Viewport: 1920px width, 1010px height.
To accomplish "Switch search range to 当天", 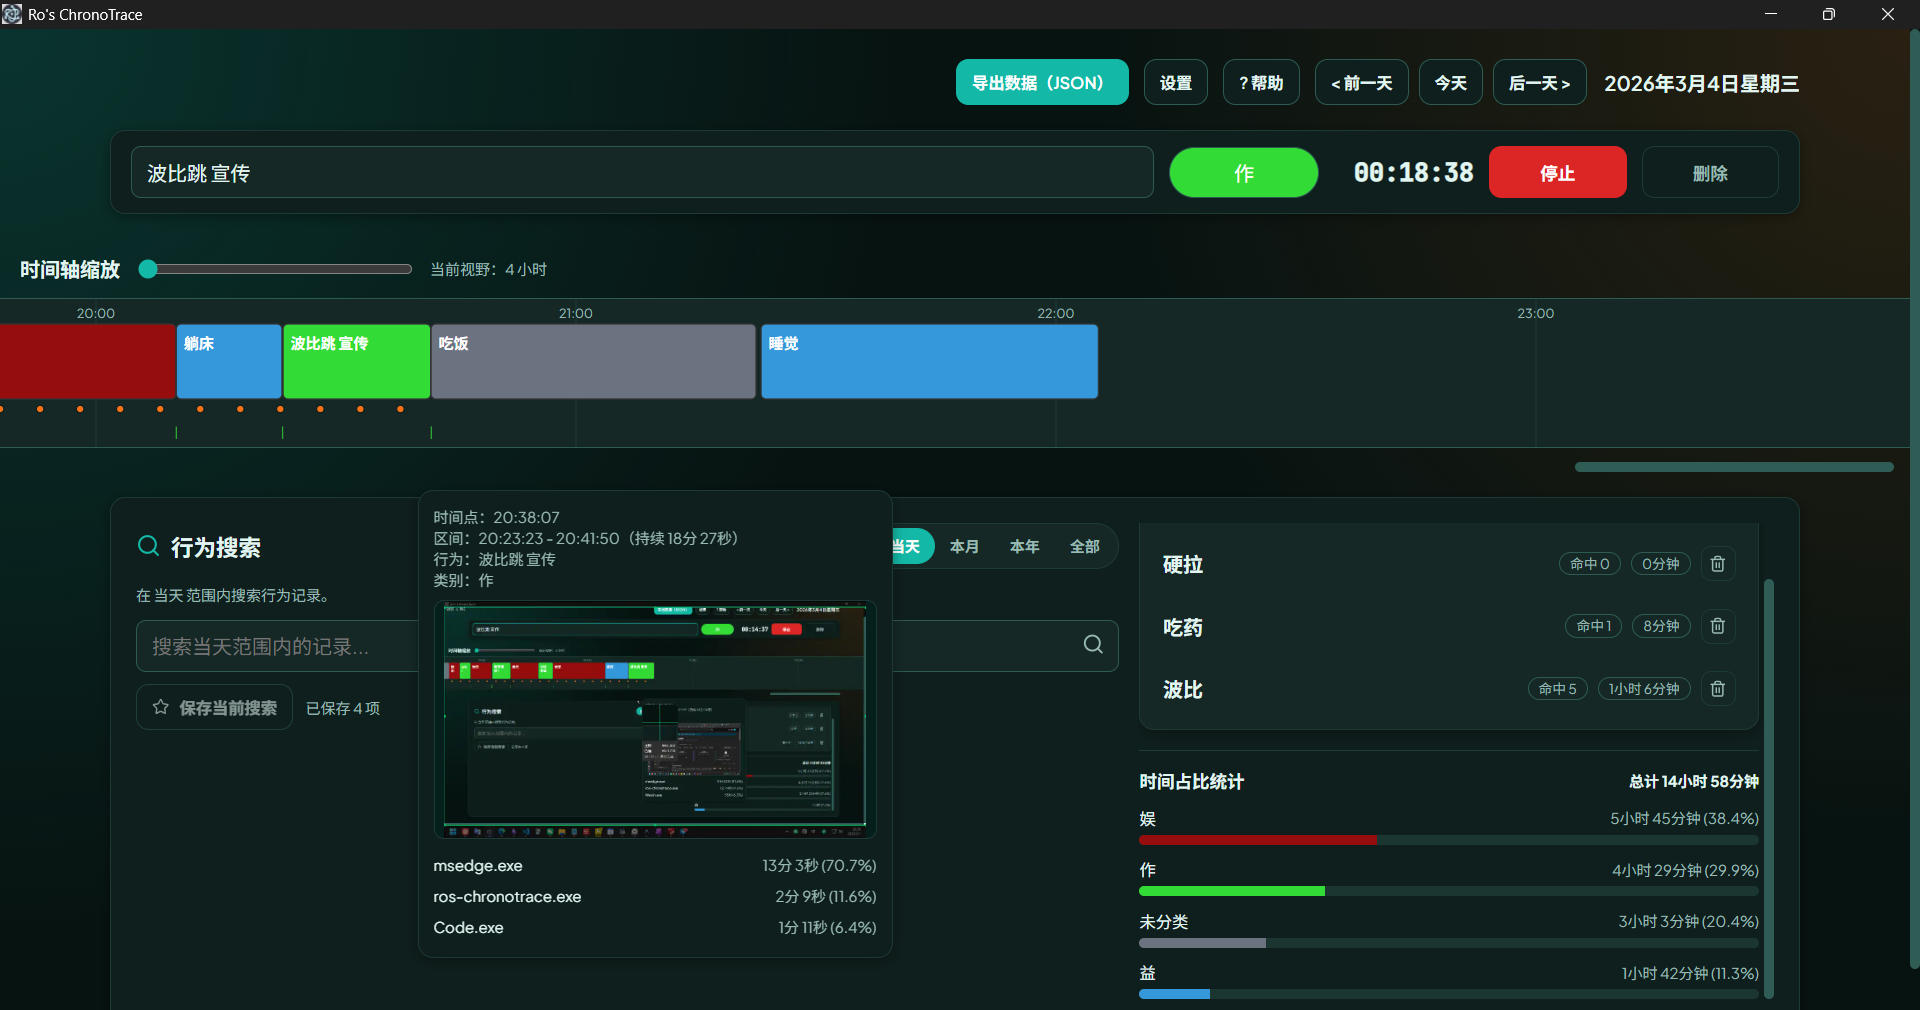I will click(912, 547).
